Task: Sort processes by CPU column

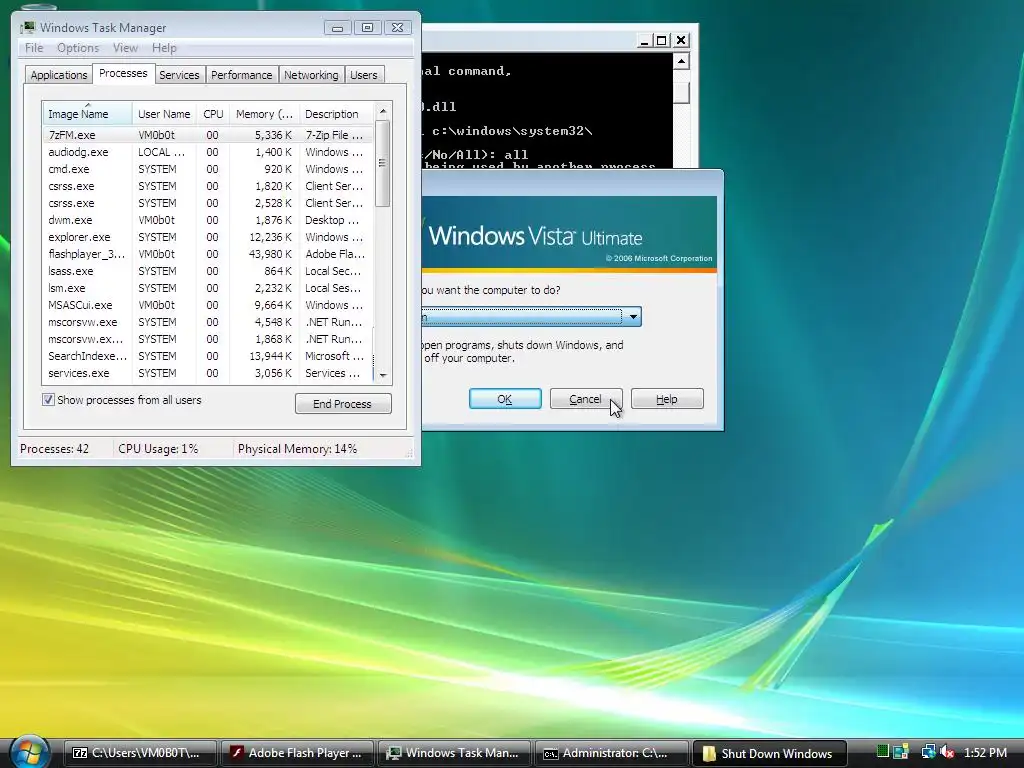Action: click(x=213, y=114)
